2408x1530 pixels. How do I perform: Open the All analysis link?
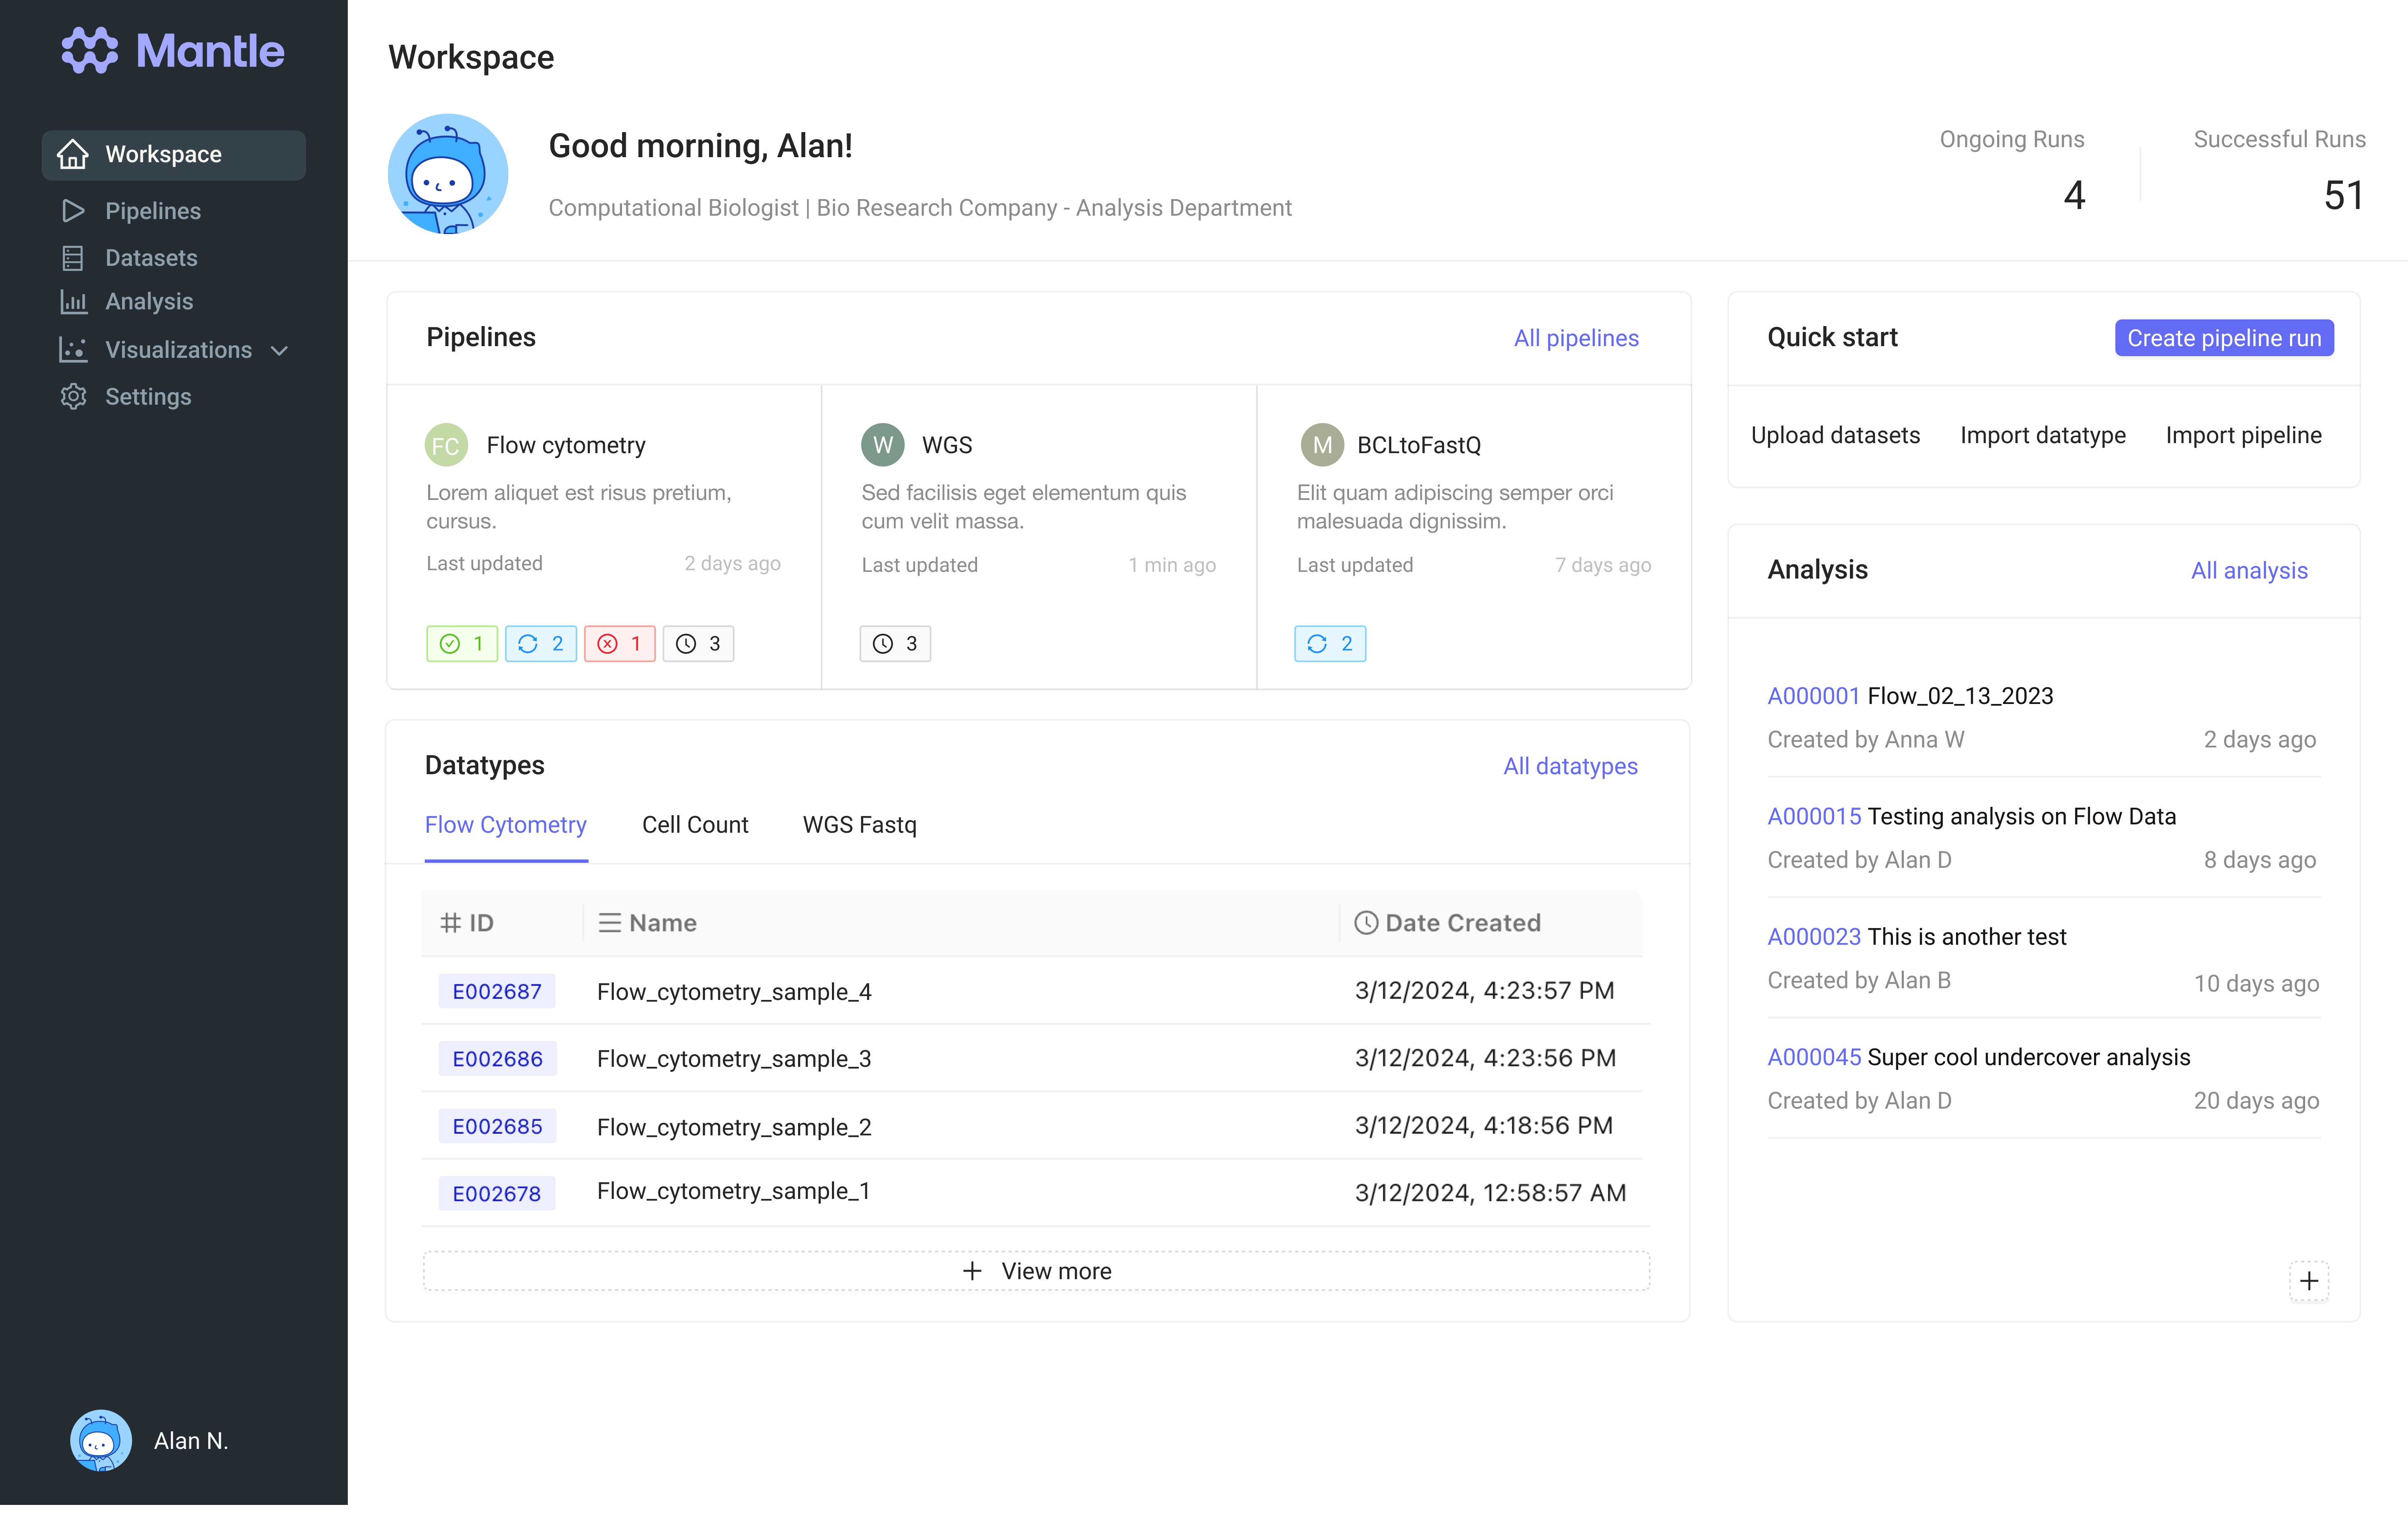[x=2249, y=571]
